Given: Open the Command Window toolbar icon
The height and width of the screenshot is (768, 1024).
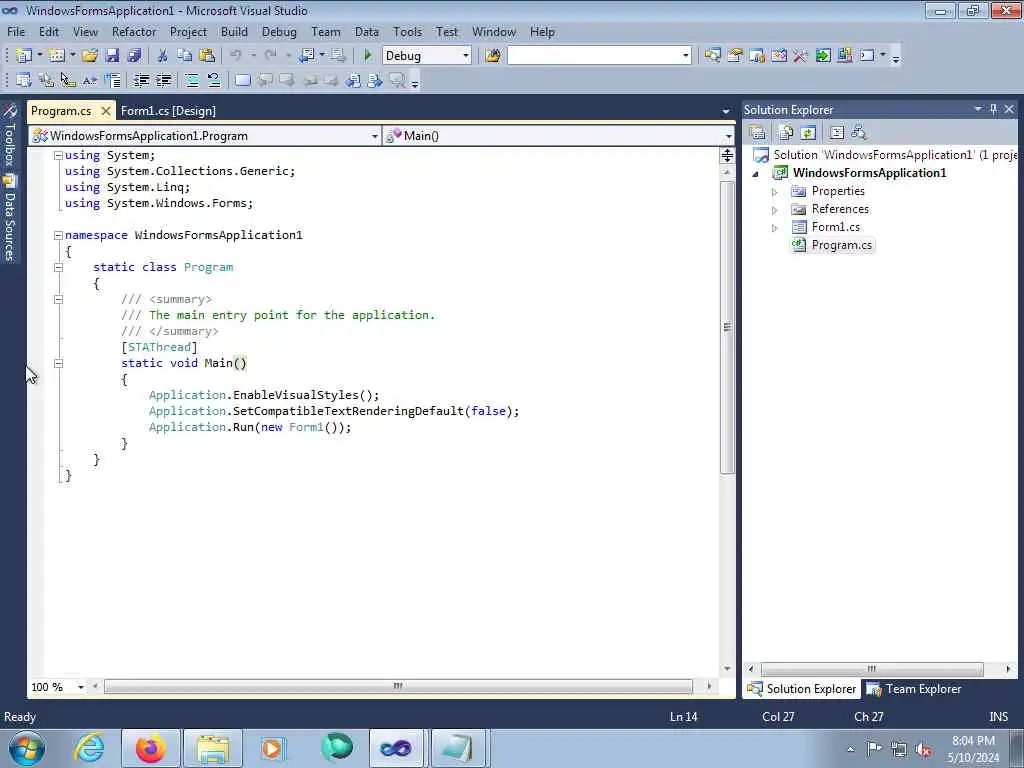Looking at the screenshot, I should pyautogui.click(x=867, y=56).
